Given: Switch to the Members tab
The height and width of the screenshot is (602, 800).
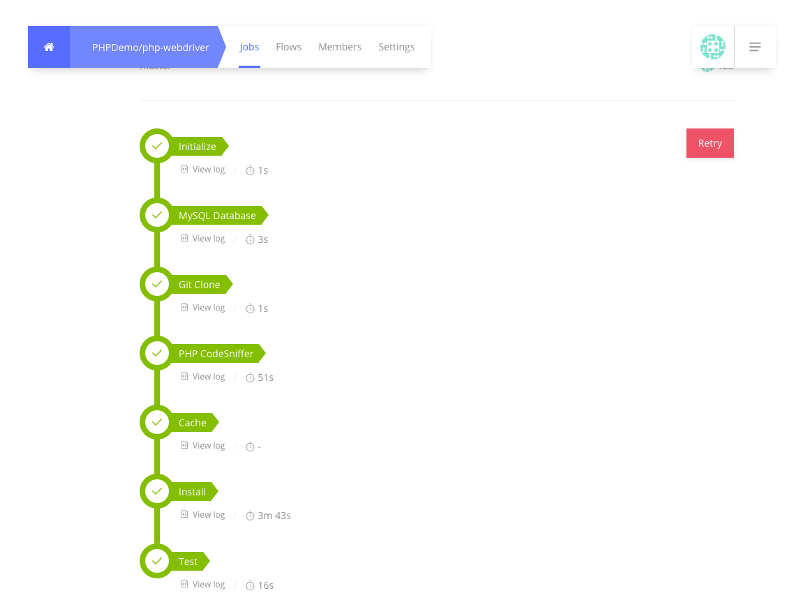Looking at the screenshot, I should click(x=340, y=46).
